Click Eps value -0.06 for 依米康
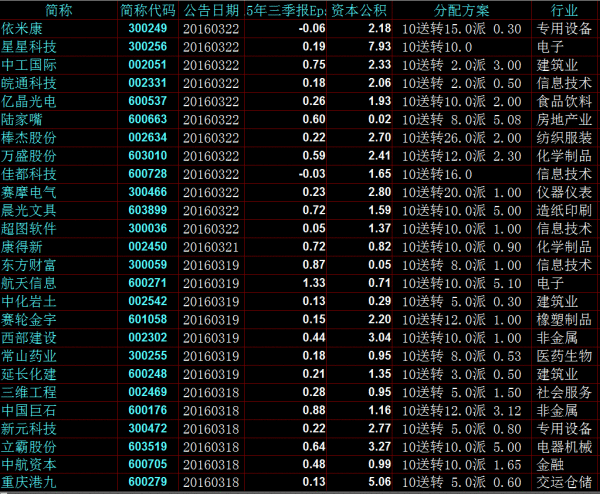Screen dimensions: 600x494 pyautogui.click(x=312, y=28)
